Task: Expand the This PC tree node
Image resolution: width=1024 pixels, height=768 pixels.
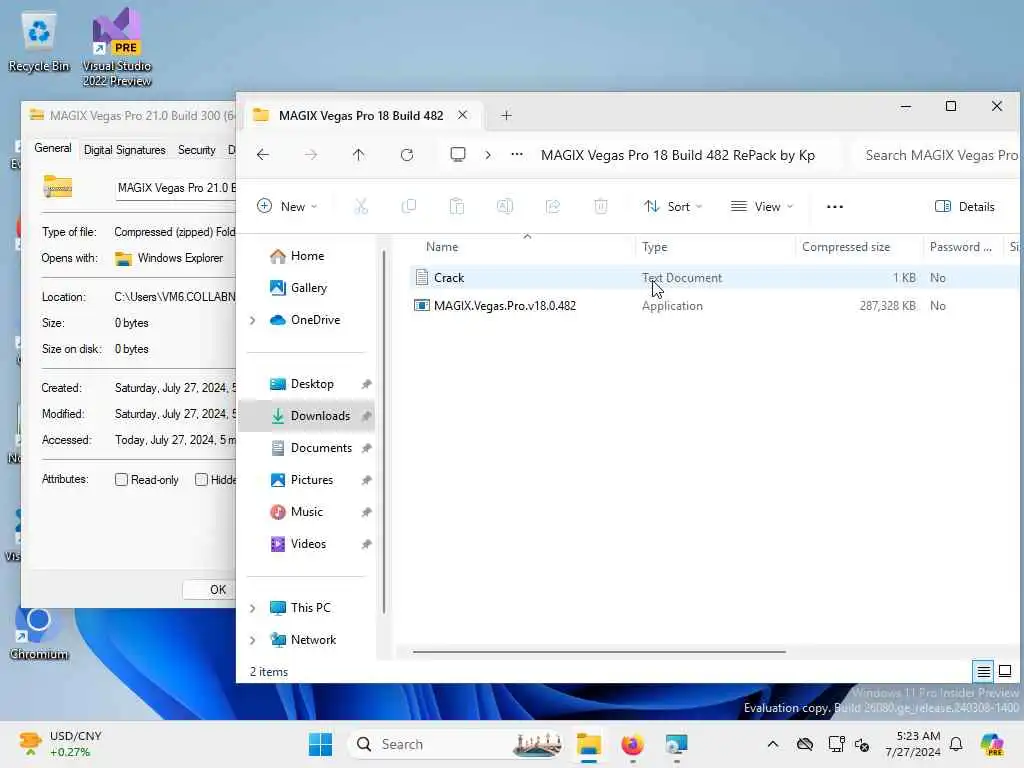Action: pos(253,608)
